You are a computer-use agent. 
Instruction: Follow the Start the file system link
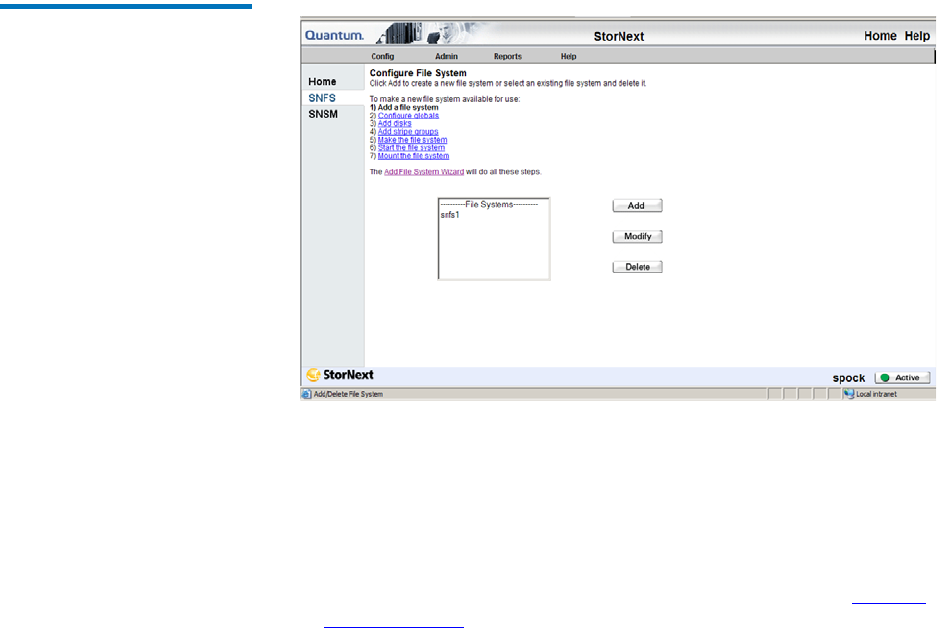tap(411, 148)
